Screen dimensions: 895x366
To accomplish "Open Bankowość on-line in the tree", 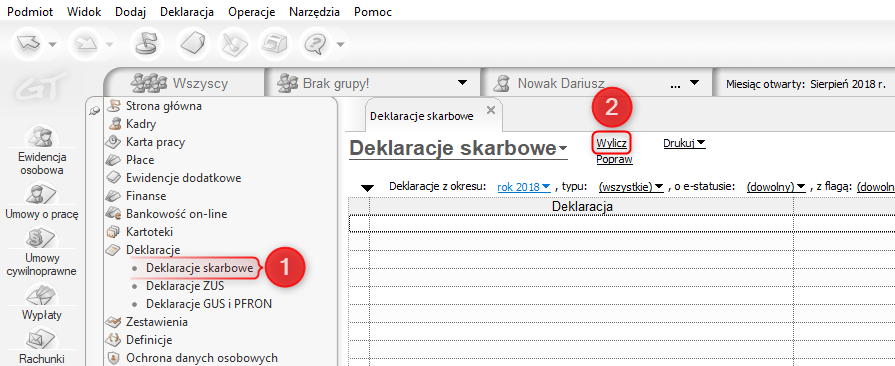I will pyautogui.click(x=176, y=214).
